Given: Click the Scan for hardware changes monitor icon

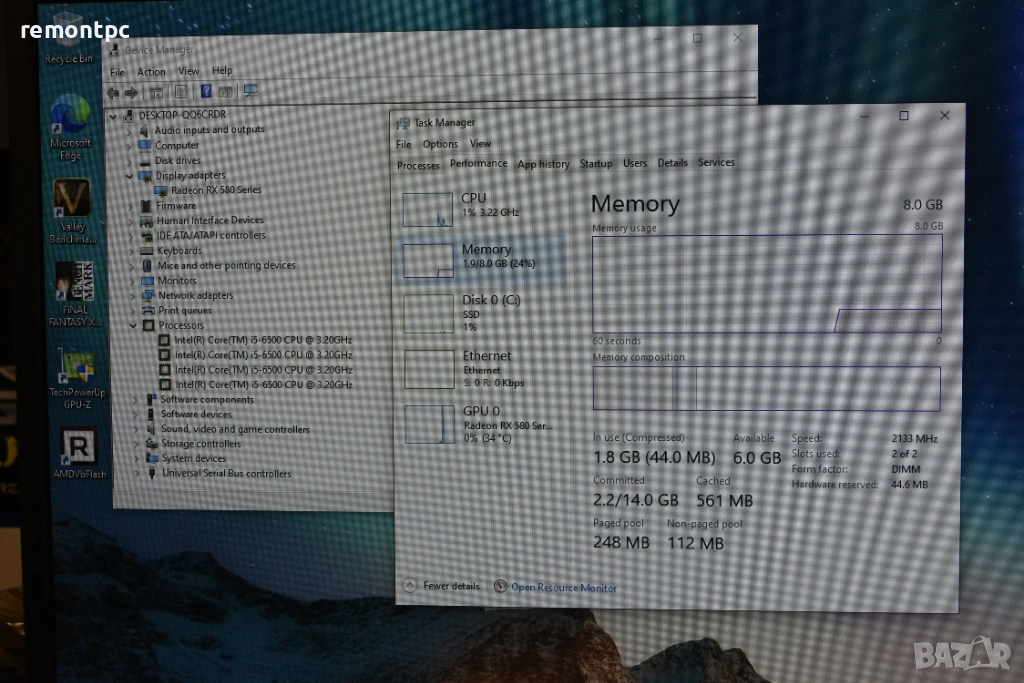Looking at the screenshot, I should pyautogui.click(x=250, y=91).
